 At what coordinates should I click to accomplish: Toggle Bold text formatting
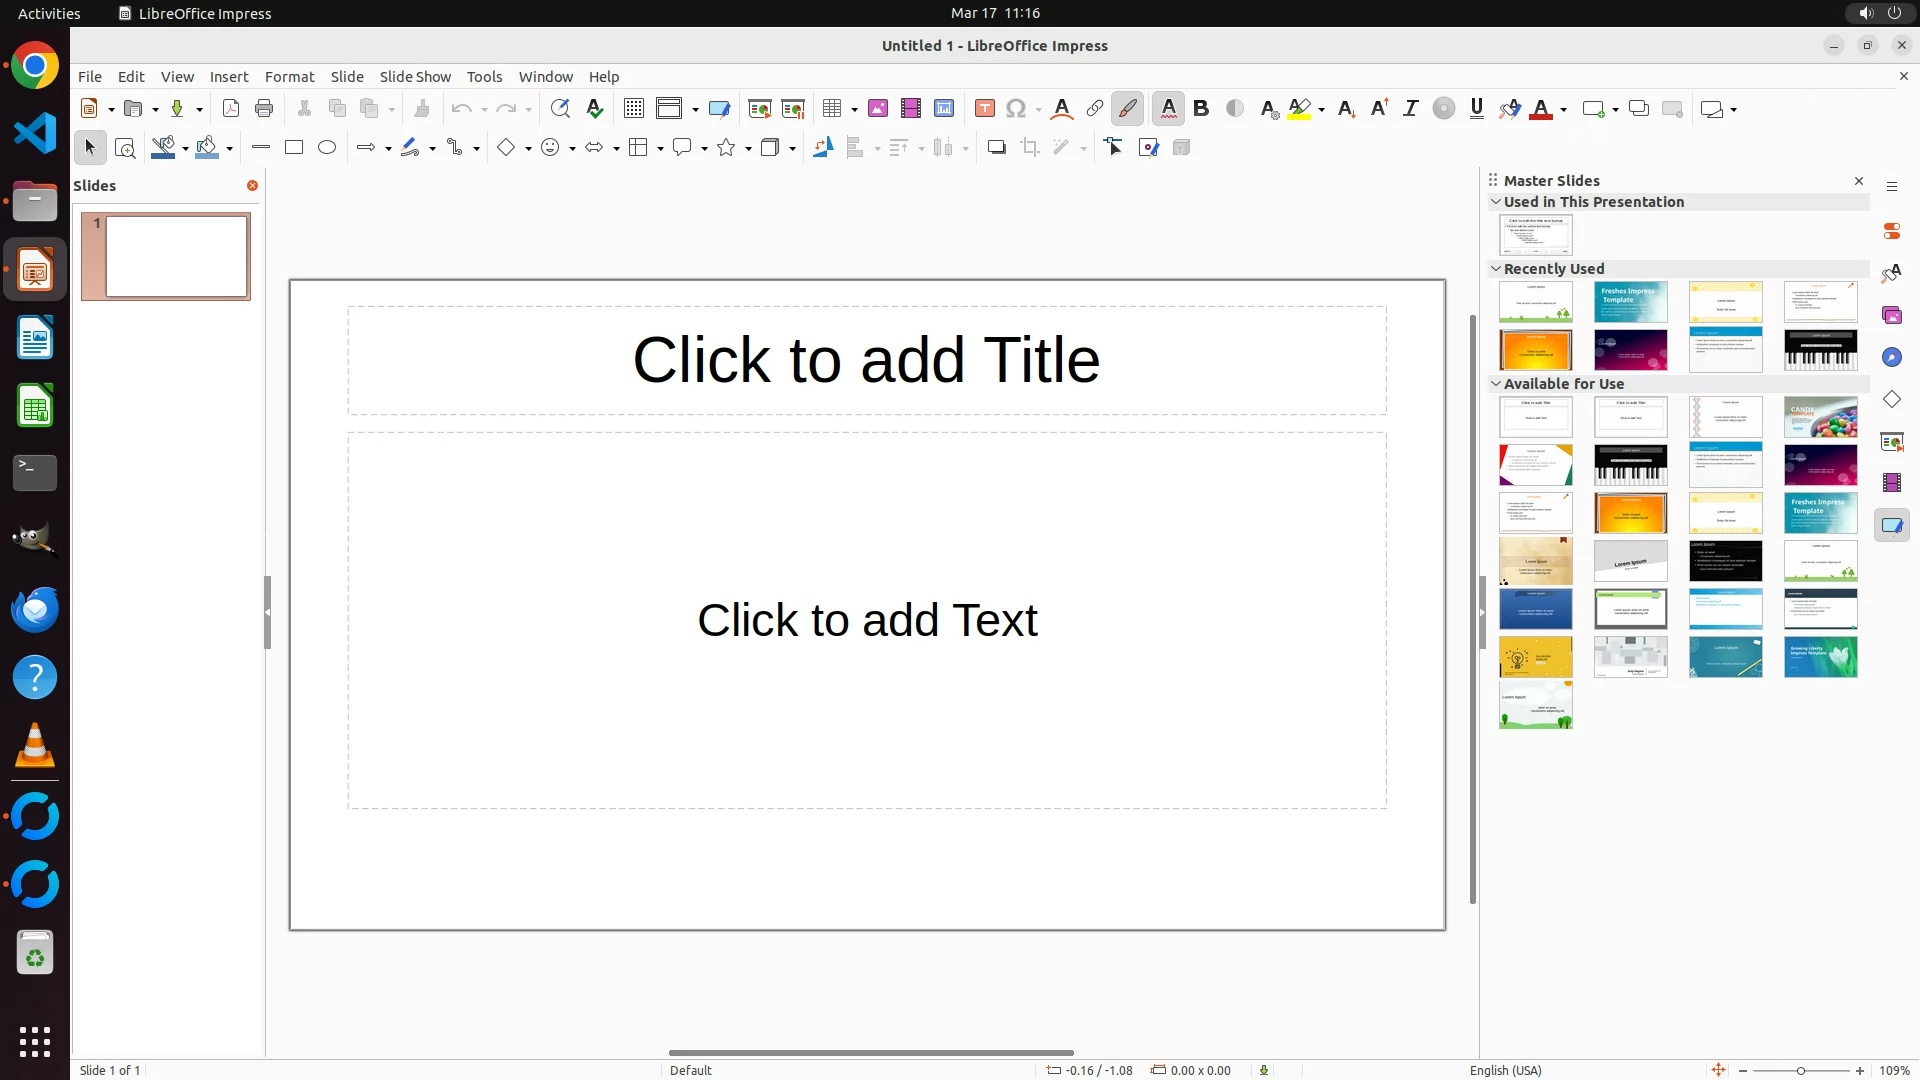[1201, 109]
